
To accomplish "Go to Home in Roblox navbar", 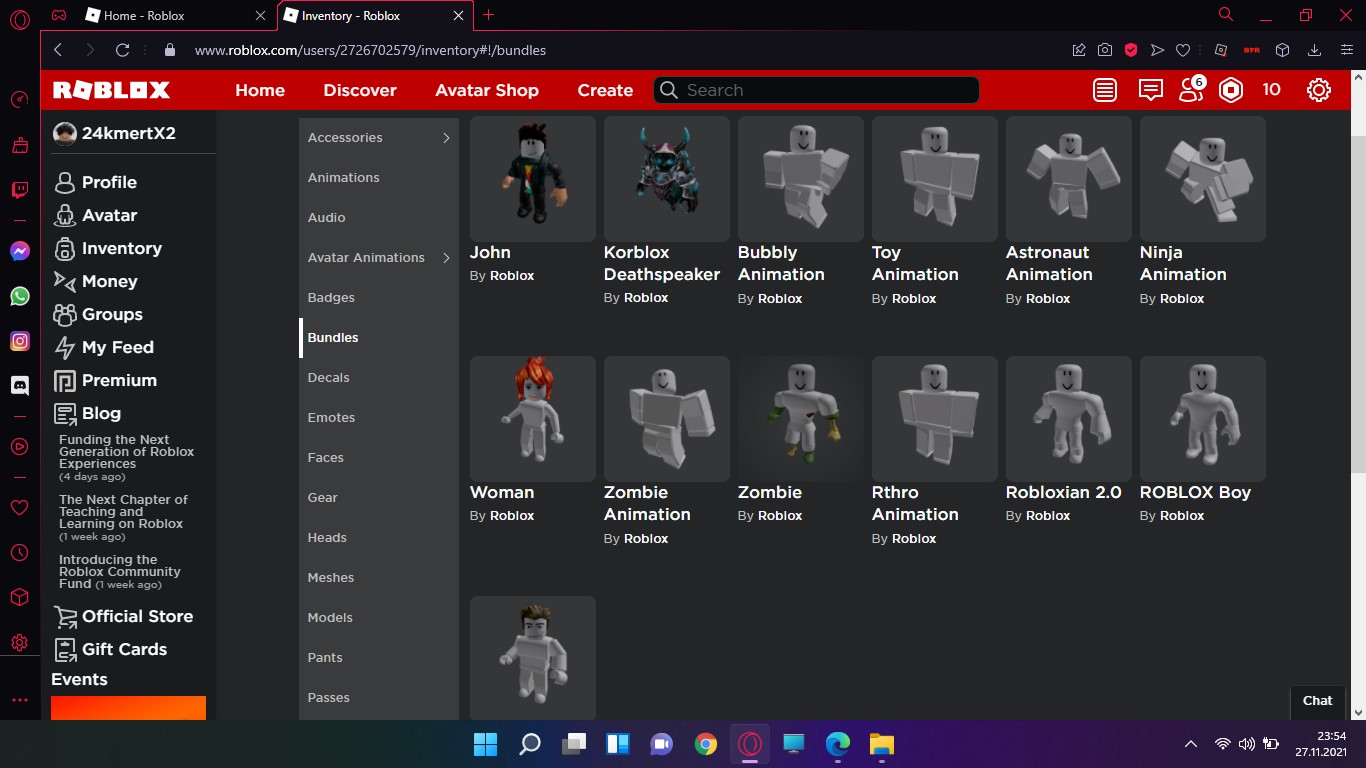I will click(260, 90).
